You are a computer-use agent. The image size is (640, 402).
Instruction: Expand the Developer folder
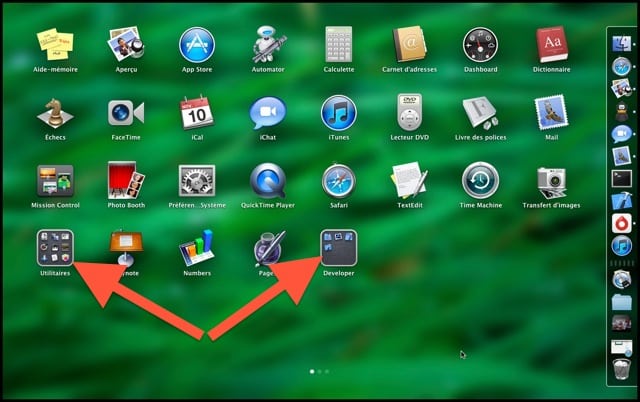pyautogui.click(x=338, y=248)
